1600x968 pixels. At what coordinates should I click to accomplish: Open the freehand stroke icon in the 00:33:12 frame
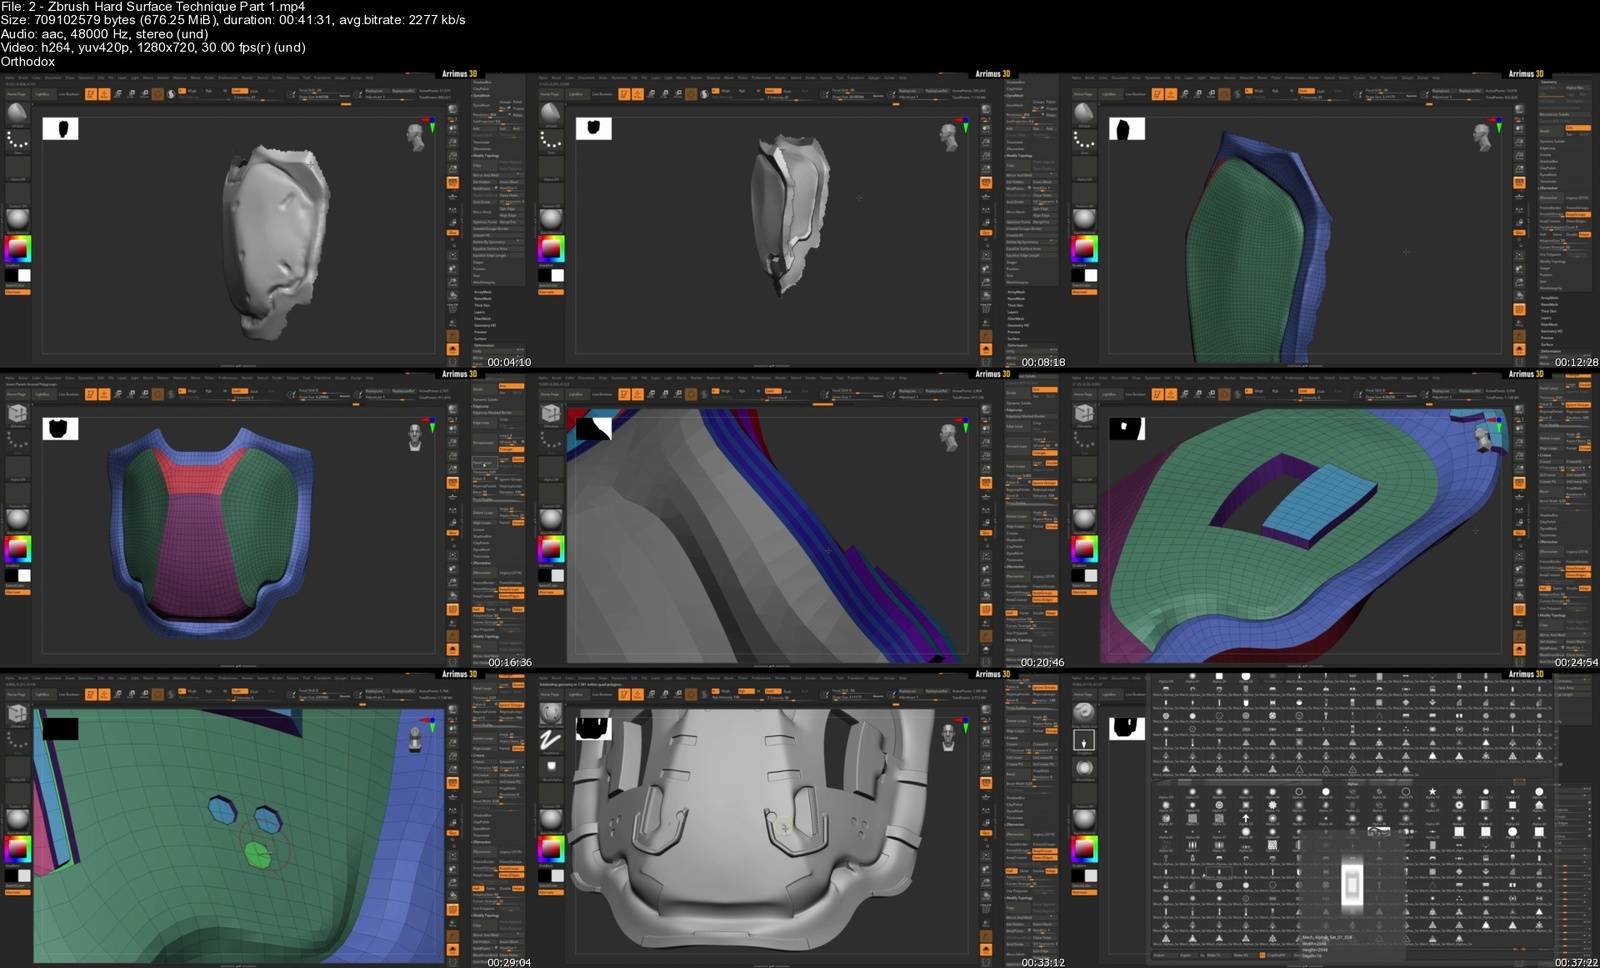(x=551, y=741)
